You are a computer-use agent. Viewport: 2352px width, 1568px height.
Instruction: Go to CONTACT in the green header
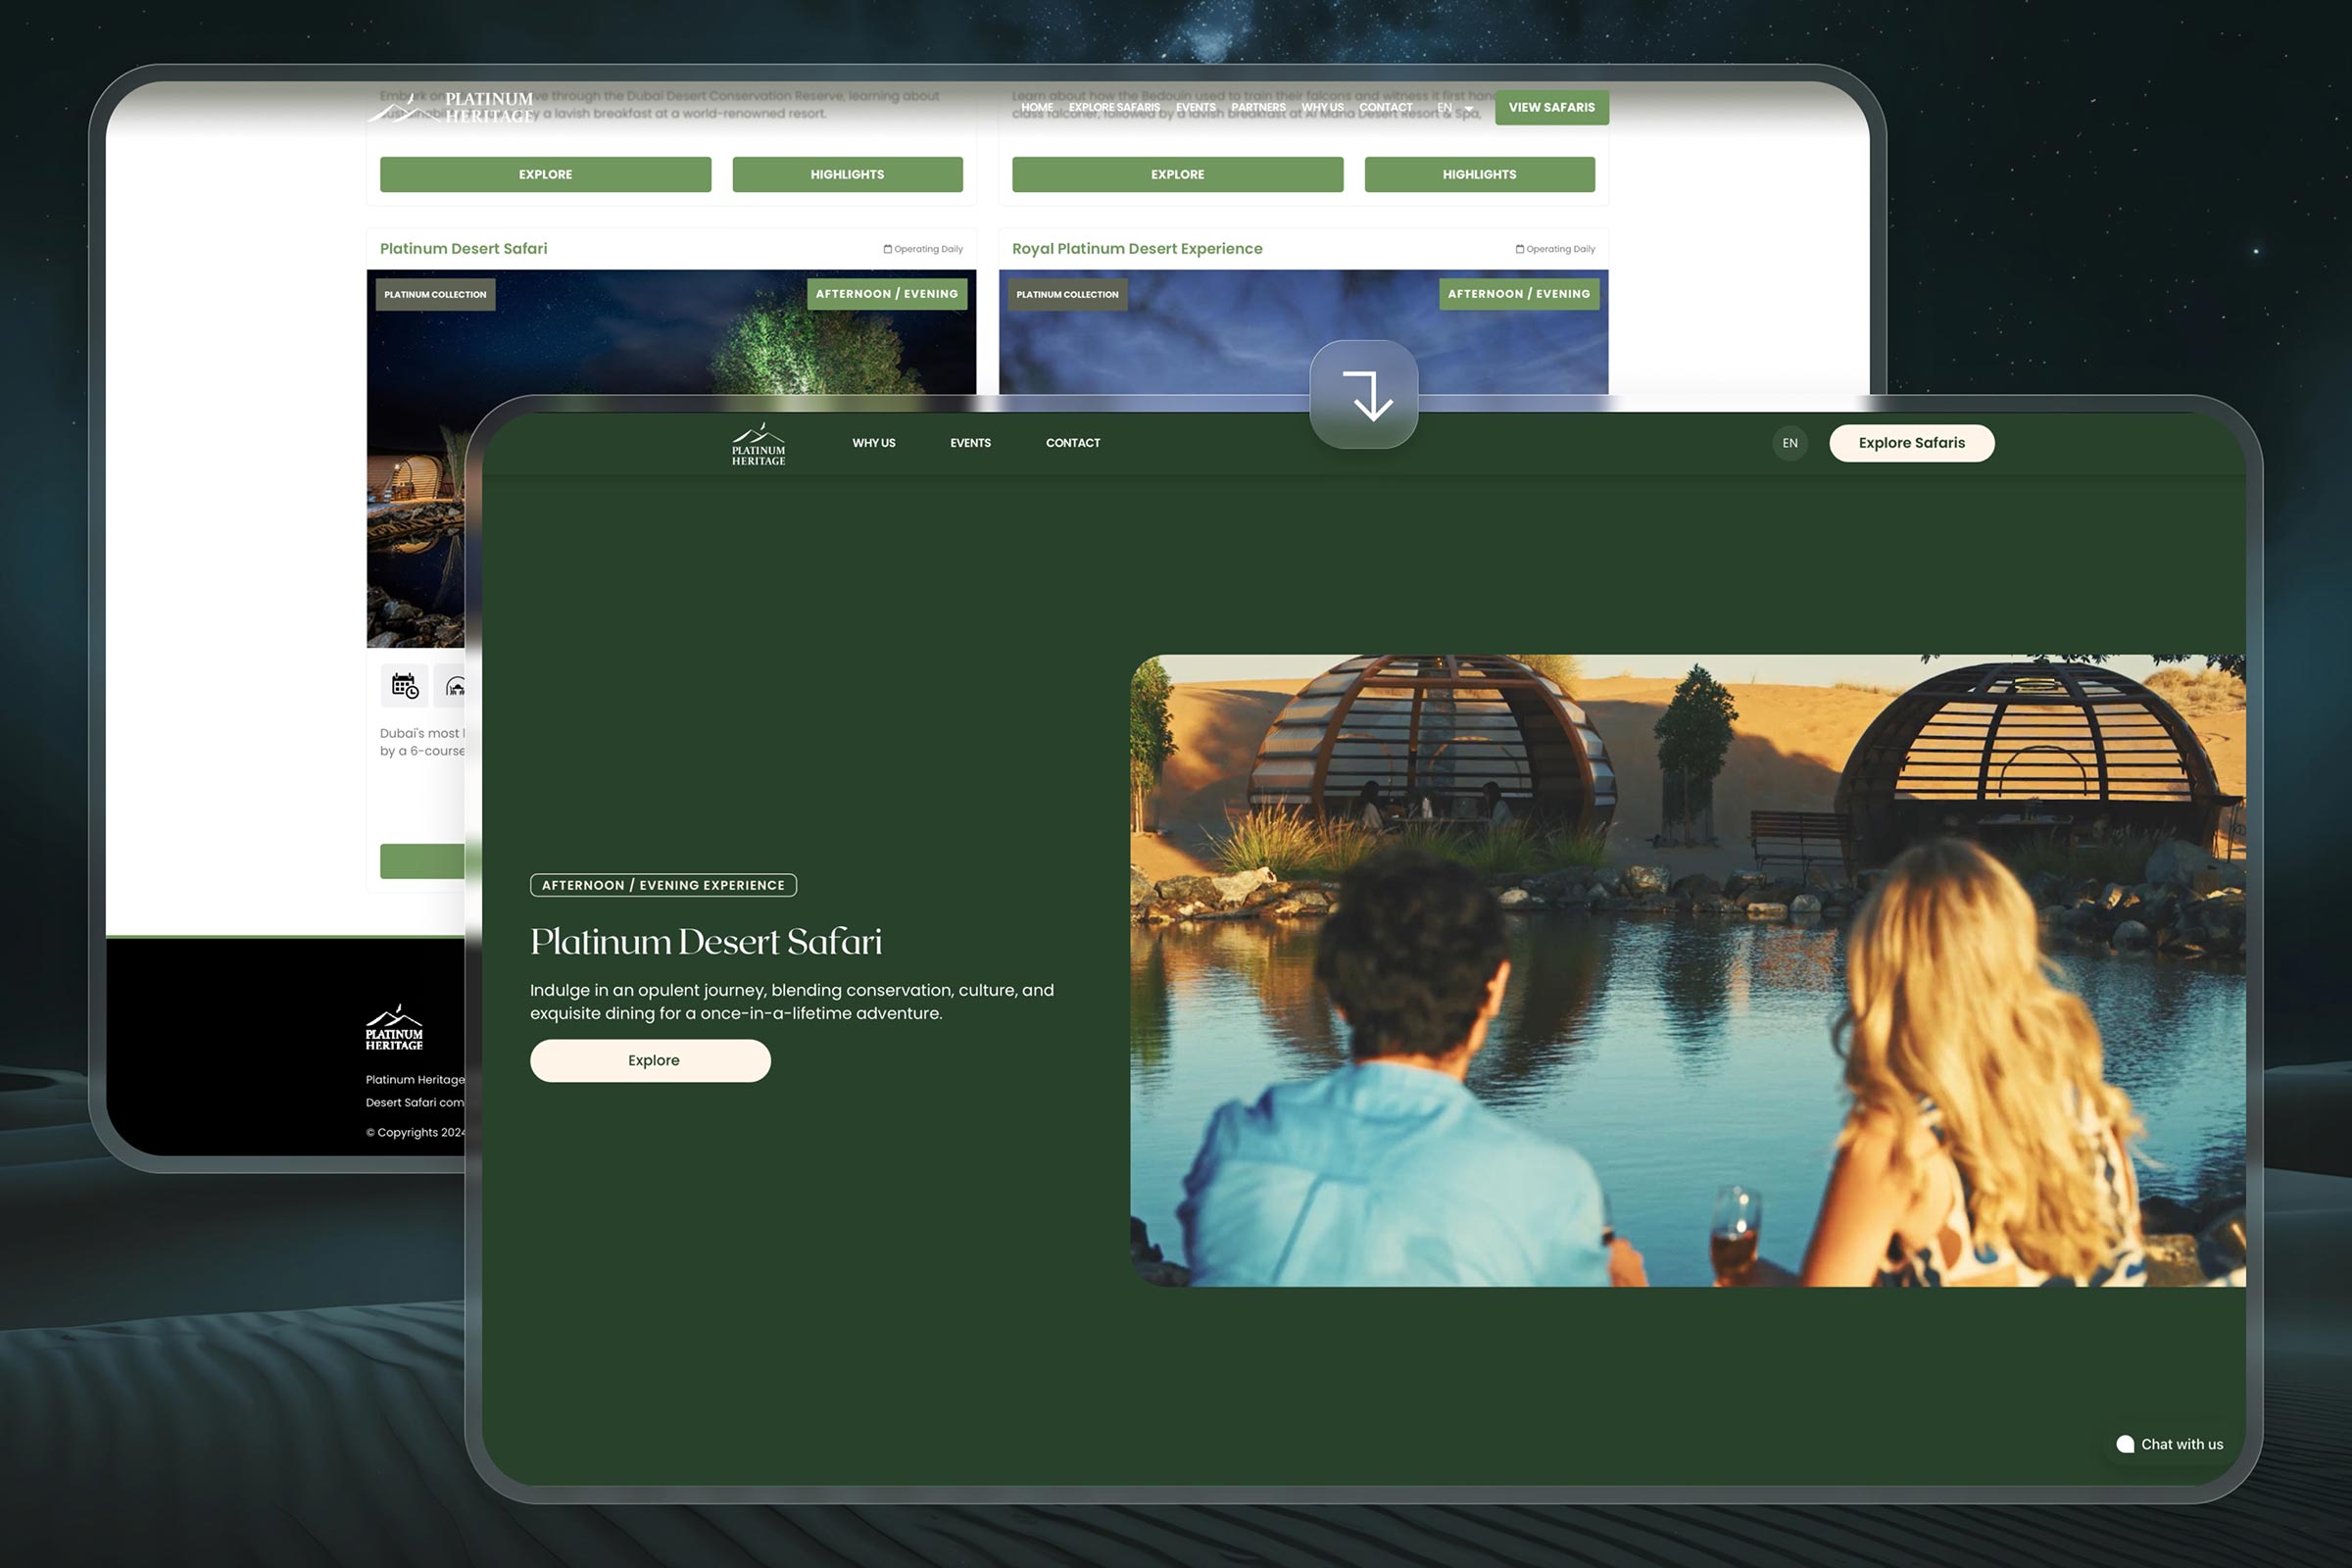click(1072, 443)
